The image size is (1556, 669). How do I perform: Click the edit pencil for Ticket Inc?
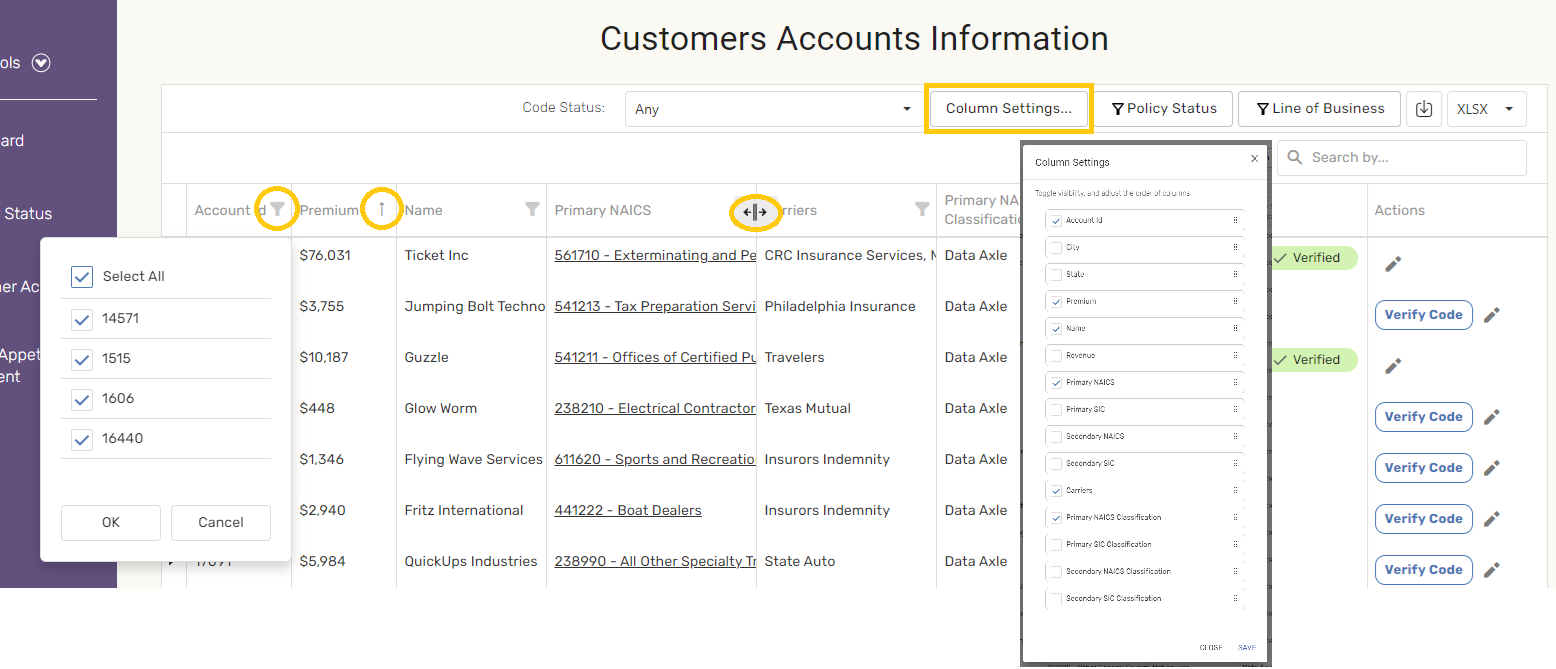click(1393, 264)
